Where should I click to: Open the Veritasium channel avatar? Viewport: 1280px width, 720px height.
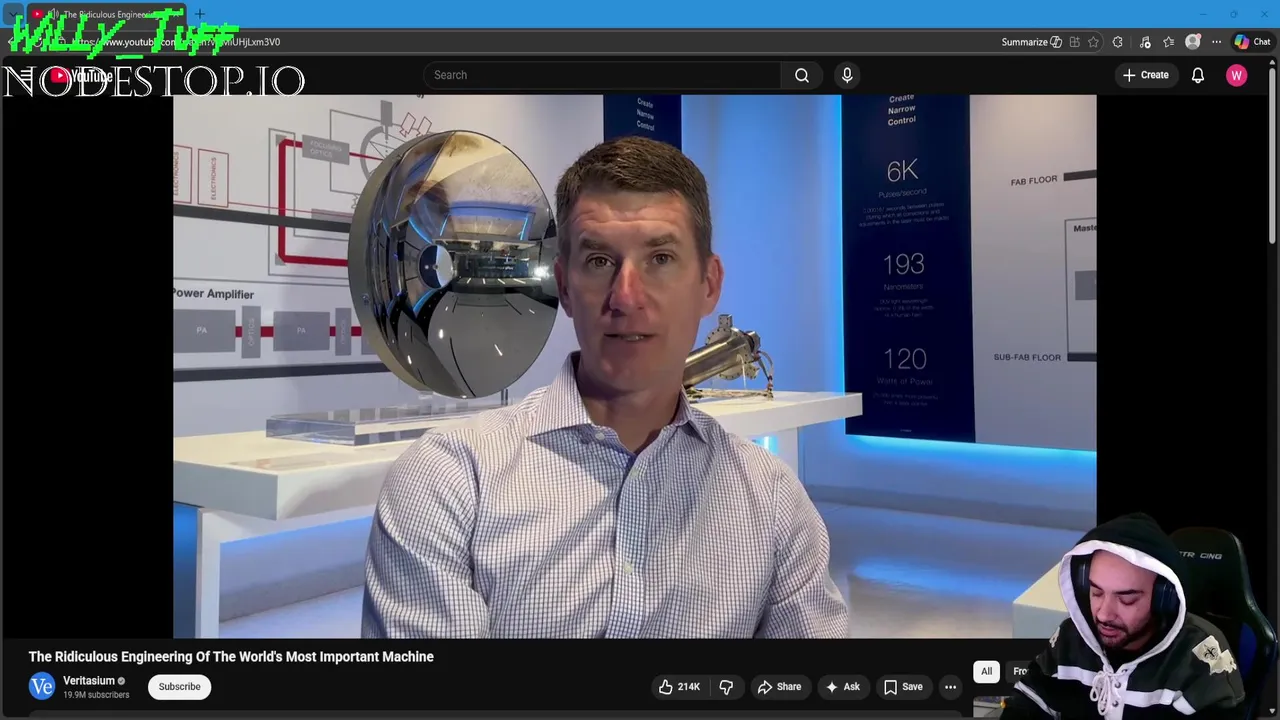41,687
